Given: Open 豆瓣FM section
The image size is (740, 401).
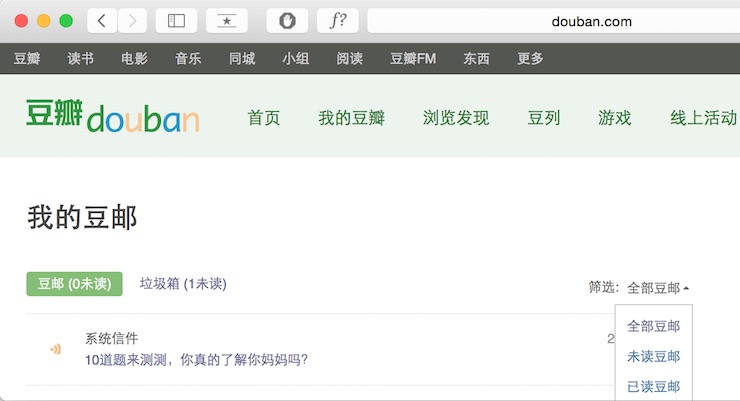Looking at the screenshot, I should tap(413, 58).
